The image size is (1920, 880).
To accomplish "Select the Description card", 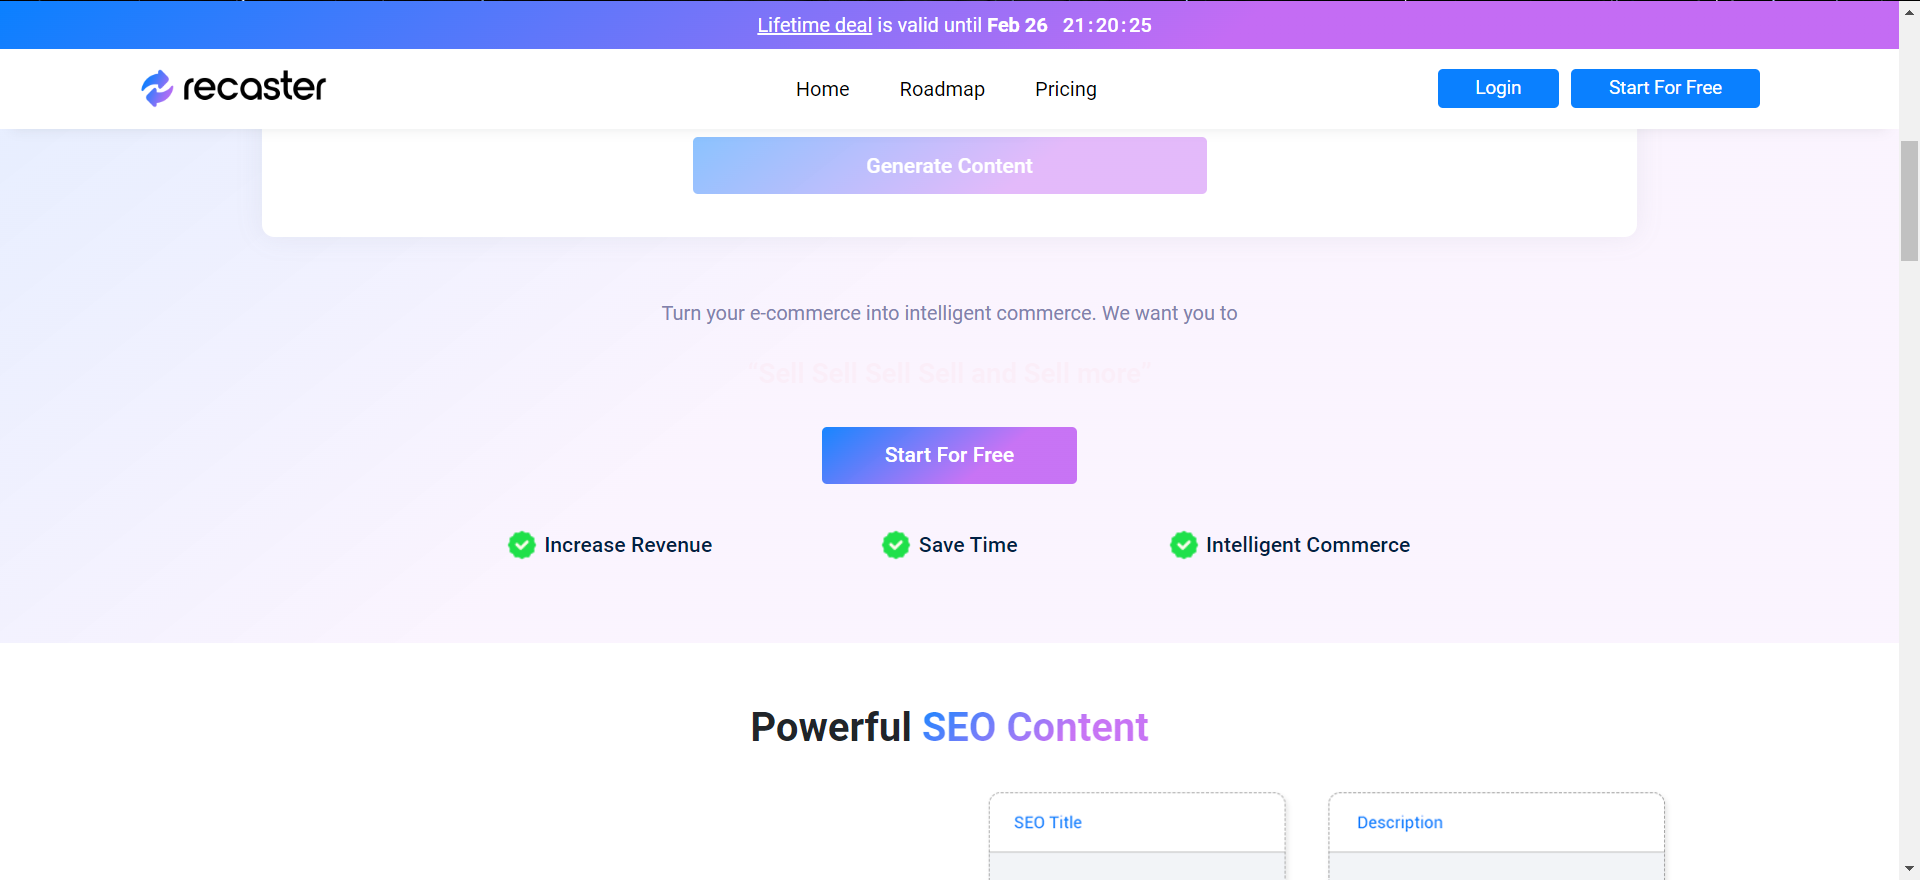I will click(1496, 836).
